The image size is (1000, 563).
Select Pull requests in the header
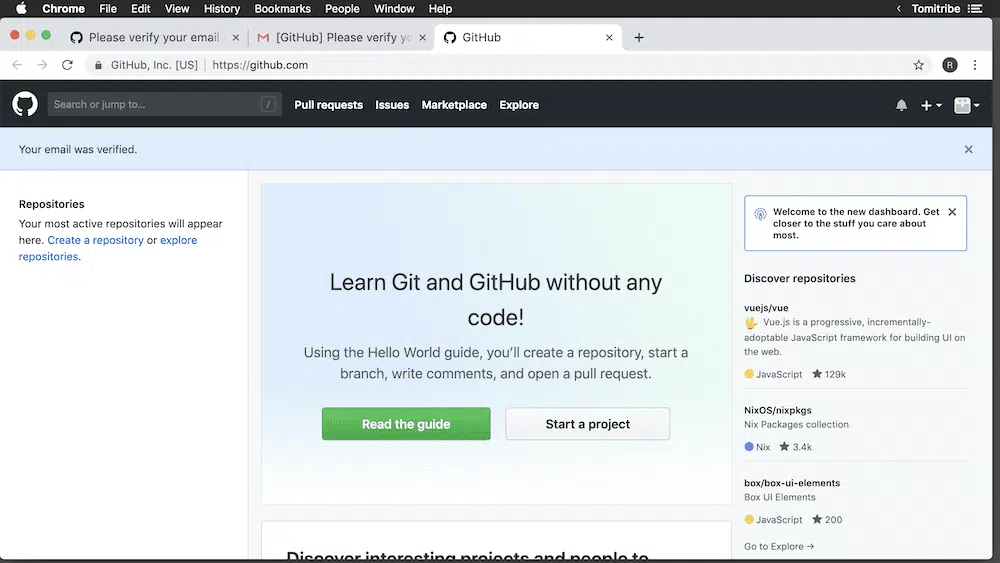tap(328, 105)
